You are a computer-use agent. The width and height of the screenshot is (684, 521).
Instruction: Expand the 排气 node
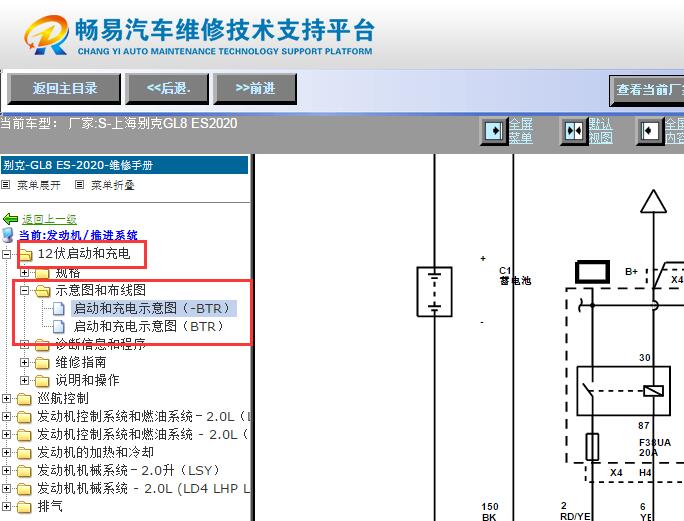pyautogui.click(x=7, y=506)
